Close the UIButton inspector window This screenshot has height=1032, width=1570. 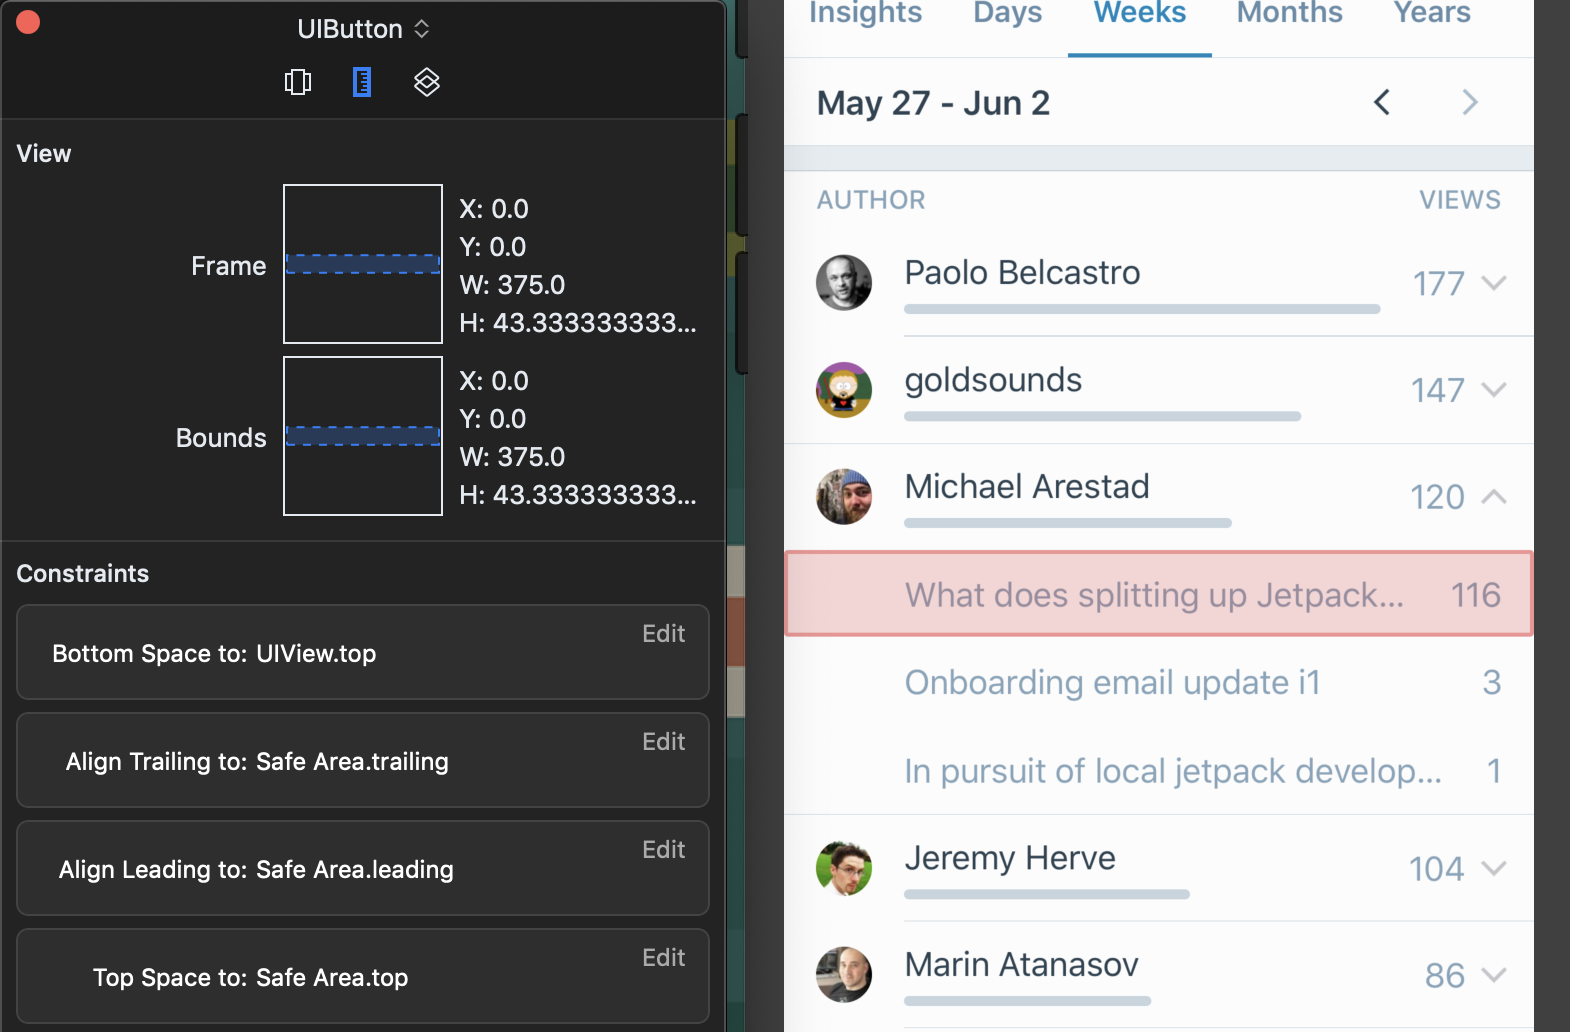coord(28,22)
